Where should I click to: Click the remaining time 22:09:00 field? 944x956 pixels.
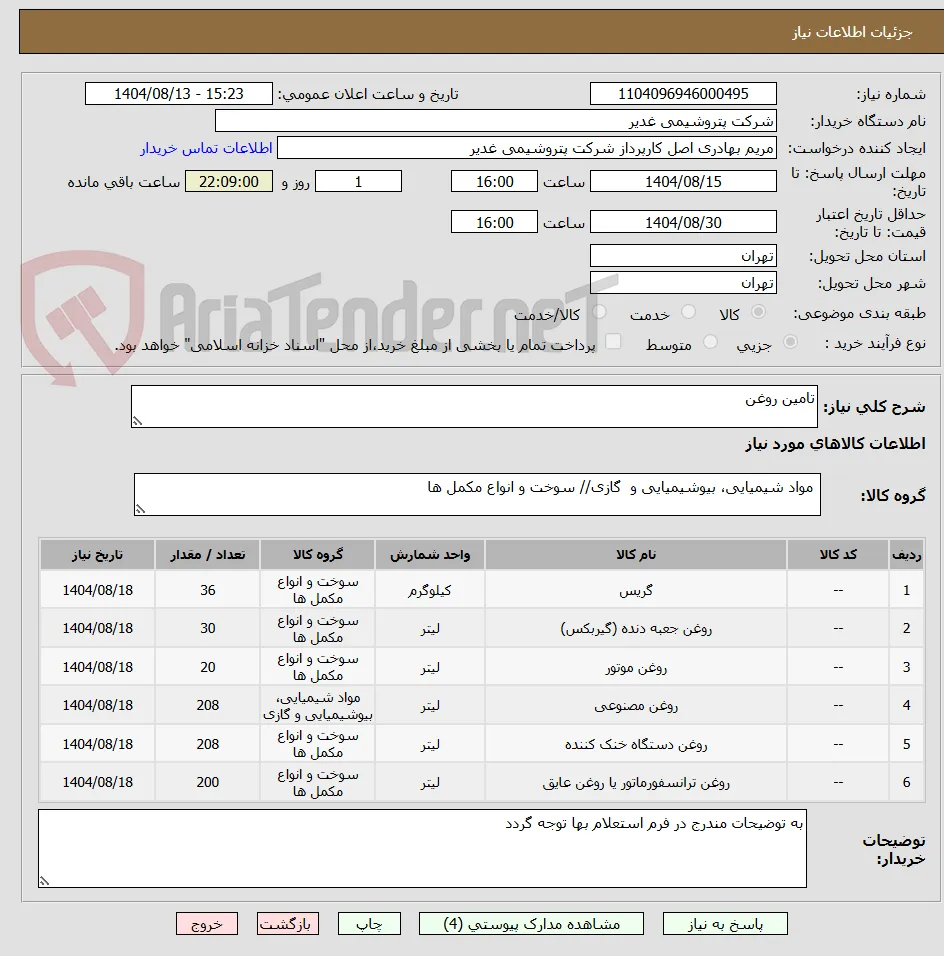coord(229,181)
